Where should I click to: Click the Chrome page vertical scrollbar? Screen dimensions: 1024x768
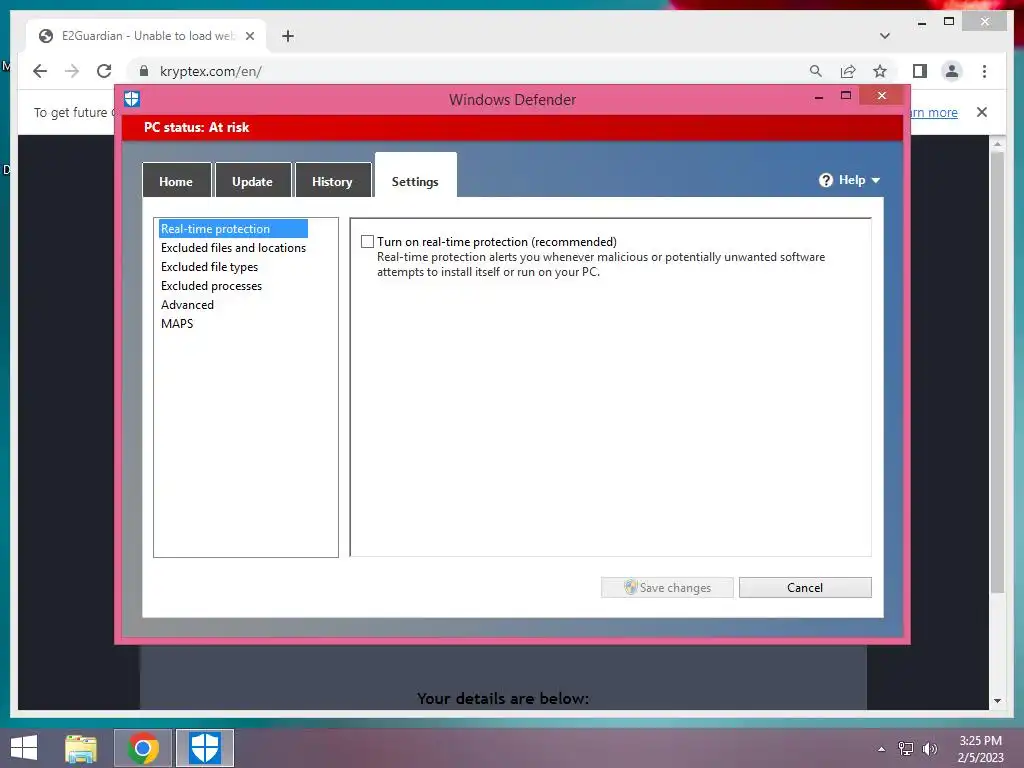tap(997, 372)
